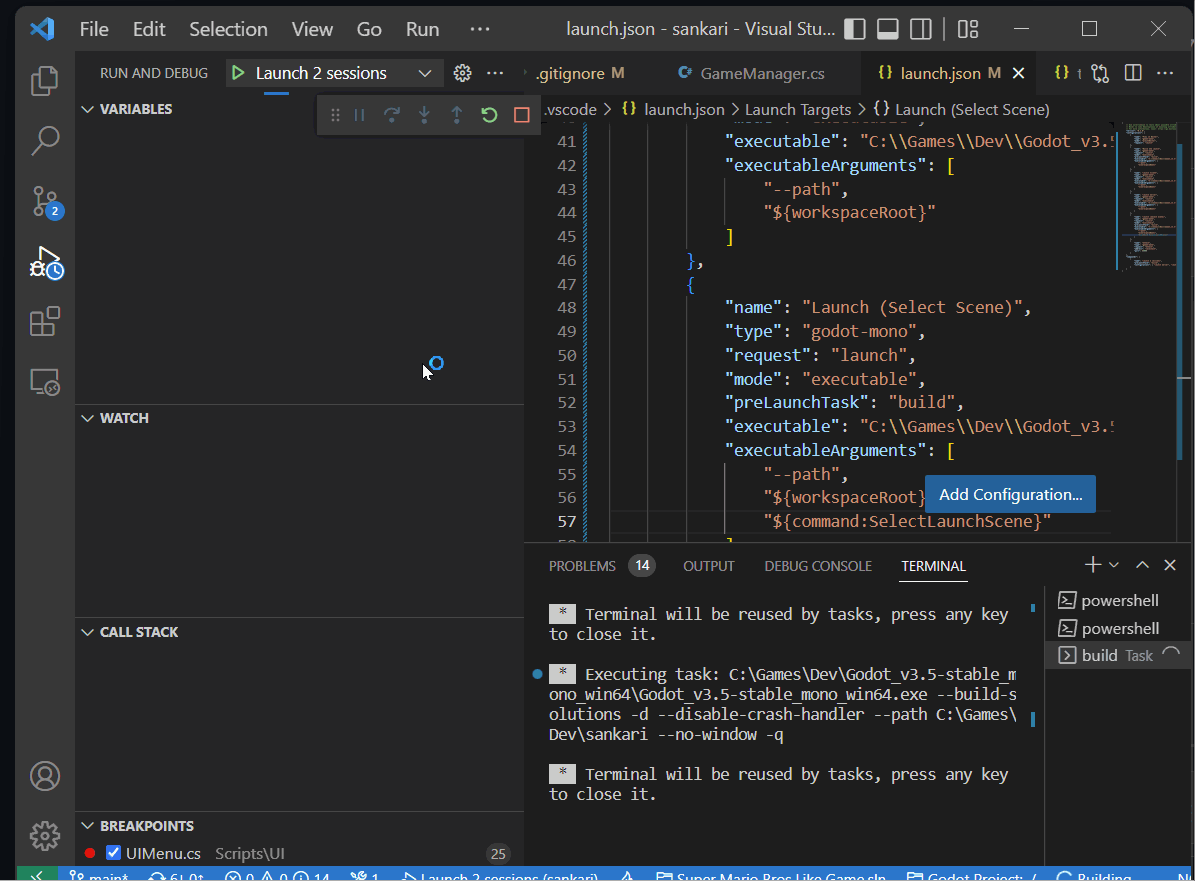
Task: Select the Step Out debug icon
Action: coord(457,114)
